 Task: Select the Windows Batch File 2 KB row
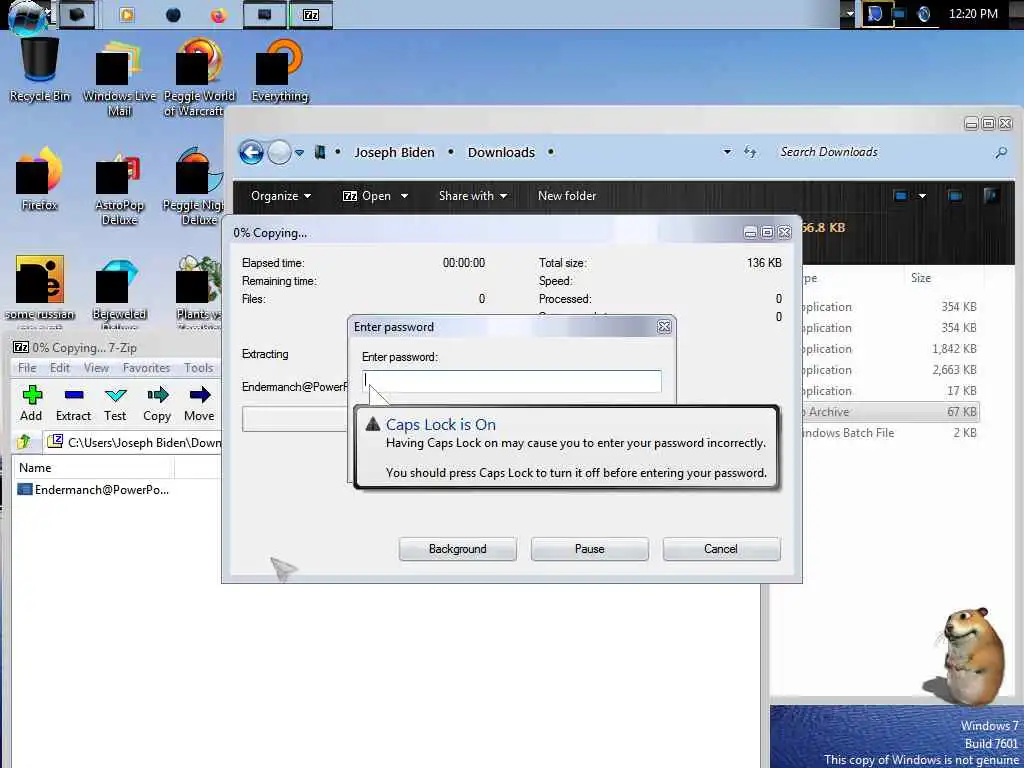click(x=891, y=433)
